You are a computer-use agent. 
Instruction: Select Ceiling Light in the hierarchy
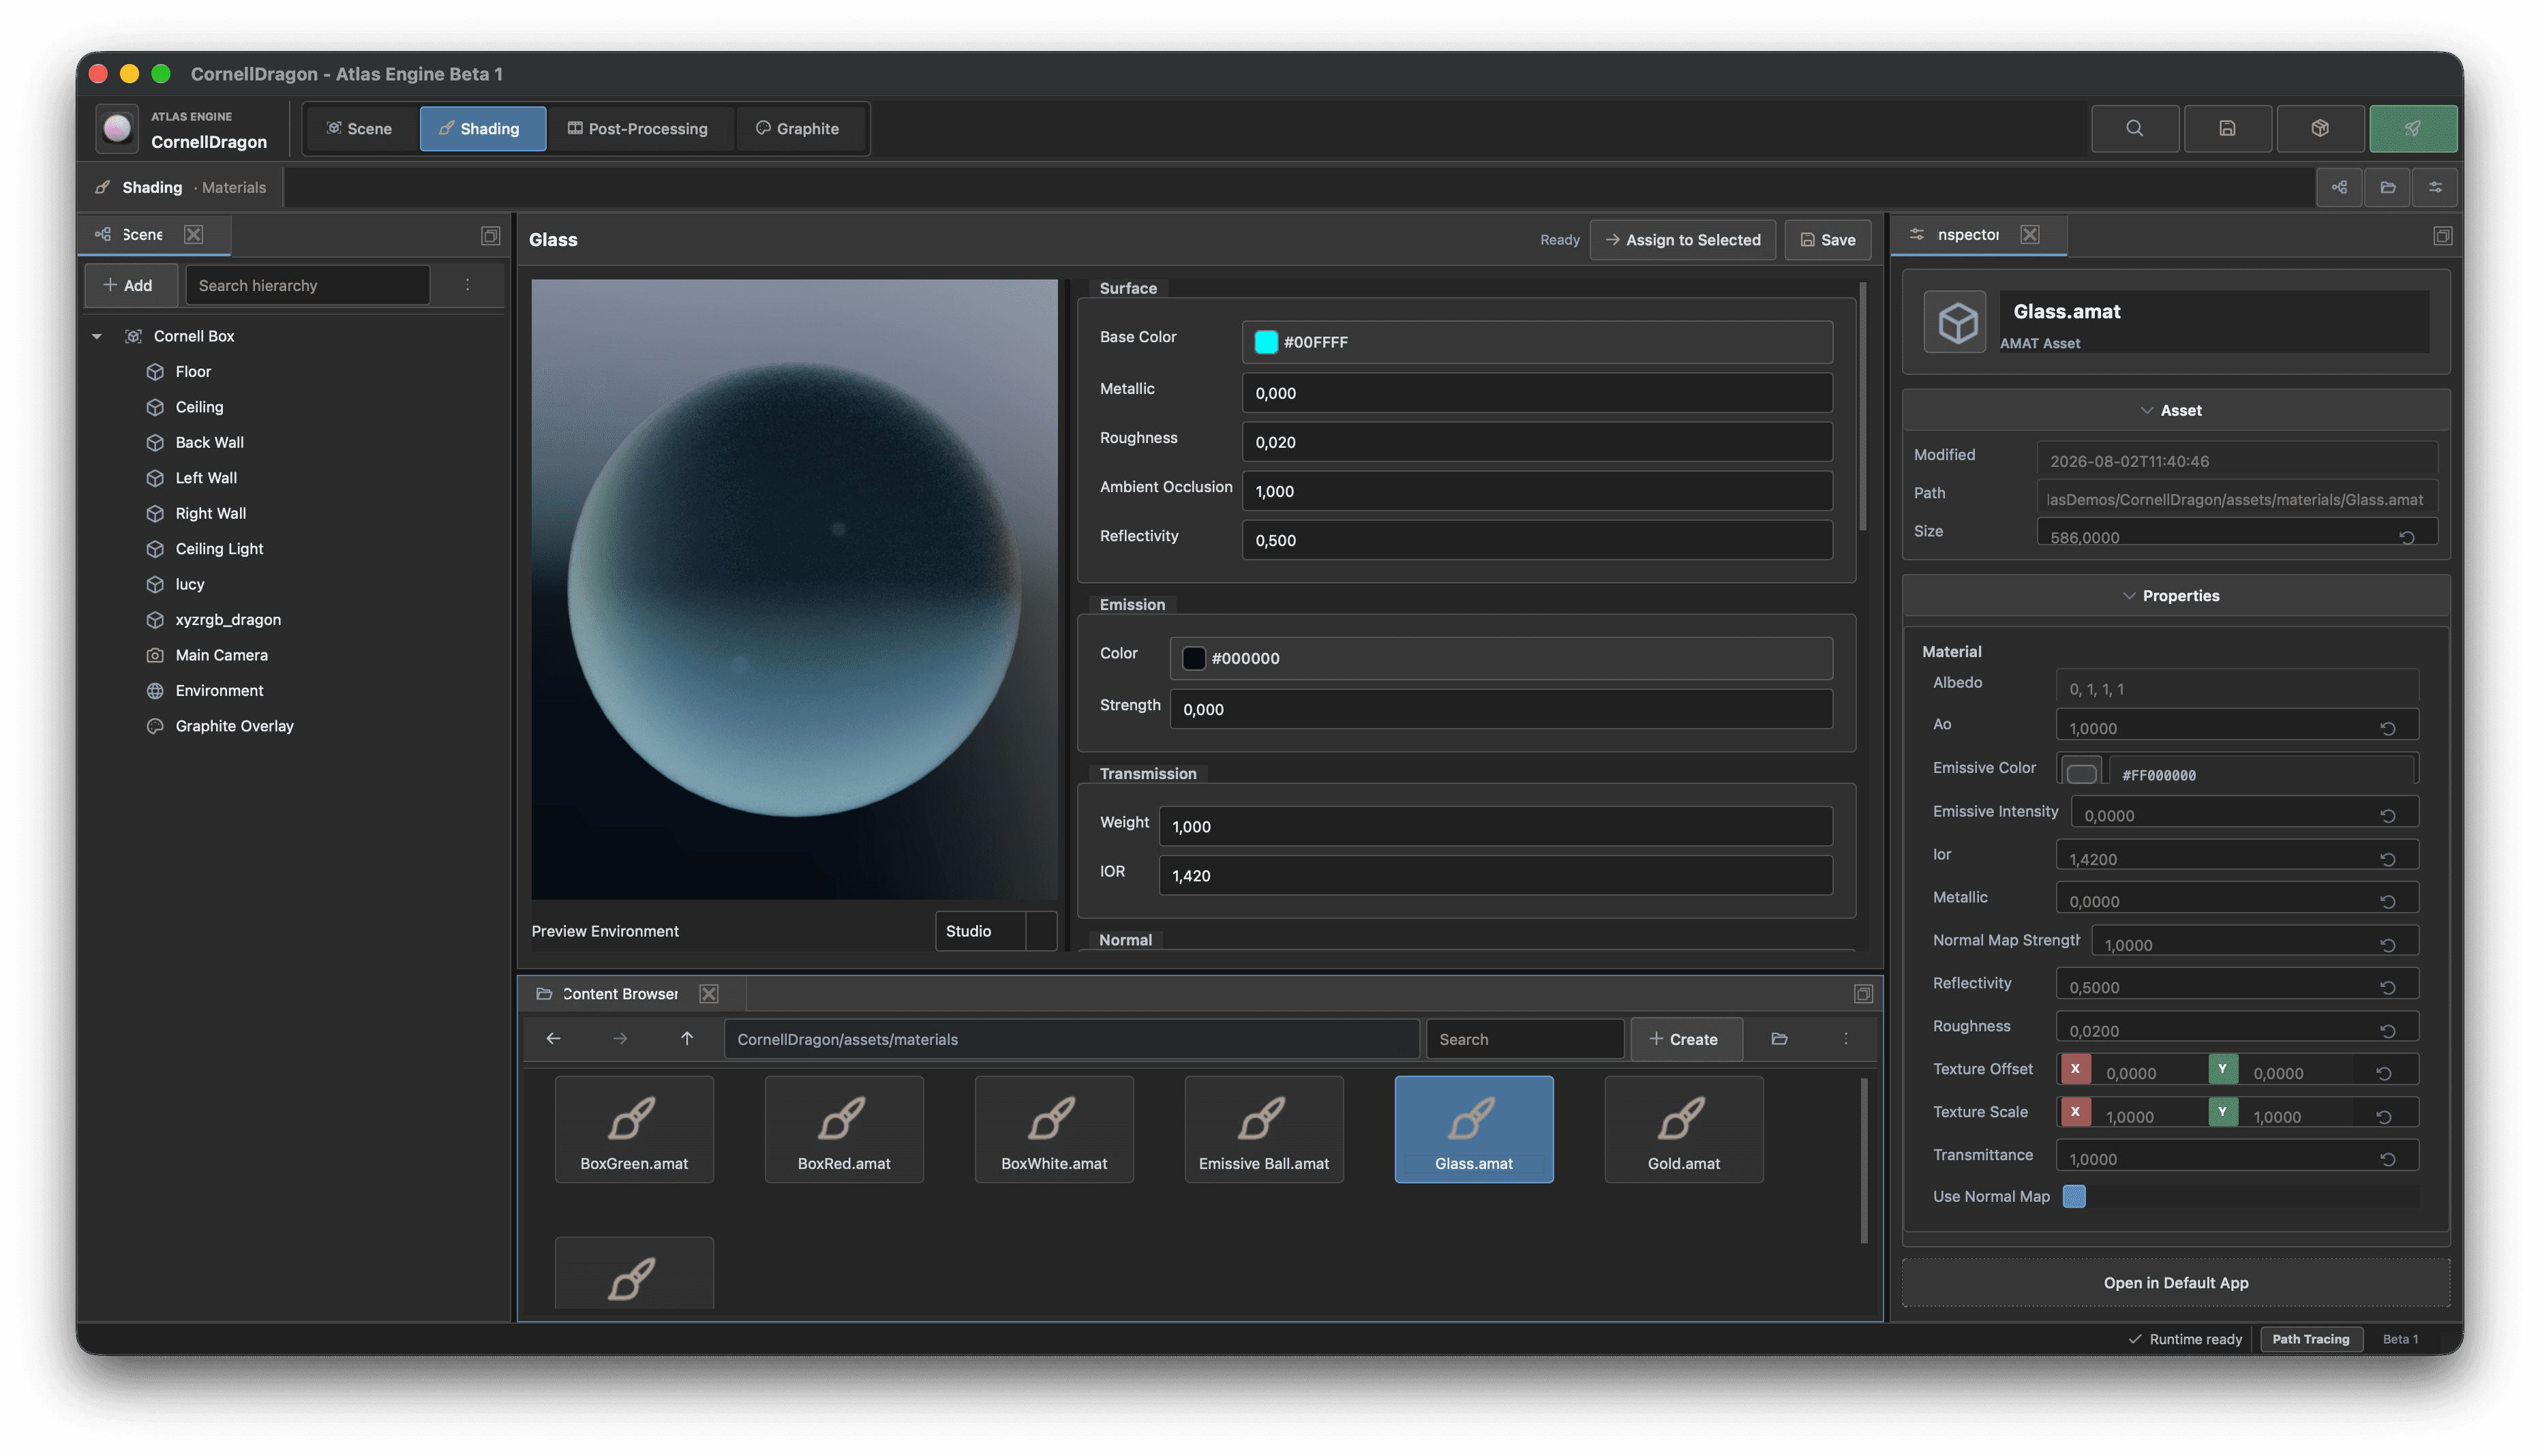[219, 549]
